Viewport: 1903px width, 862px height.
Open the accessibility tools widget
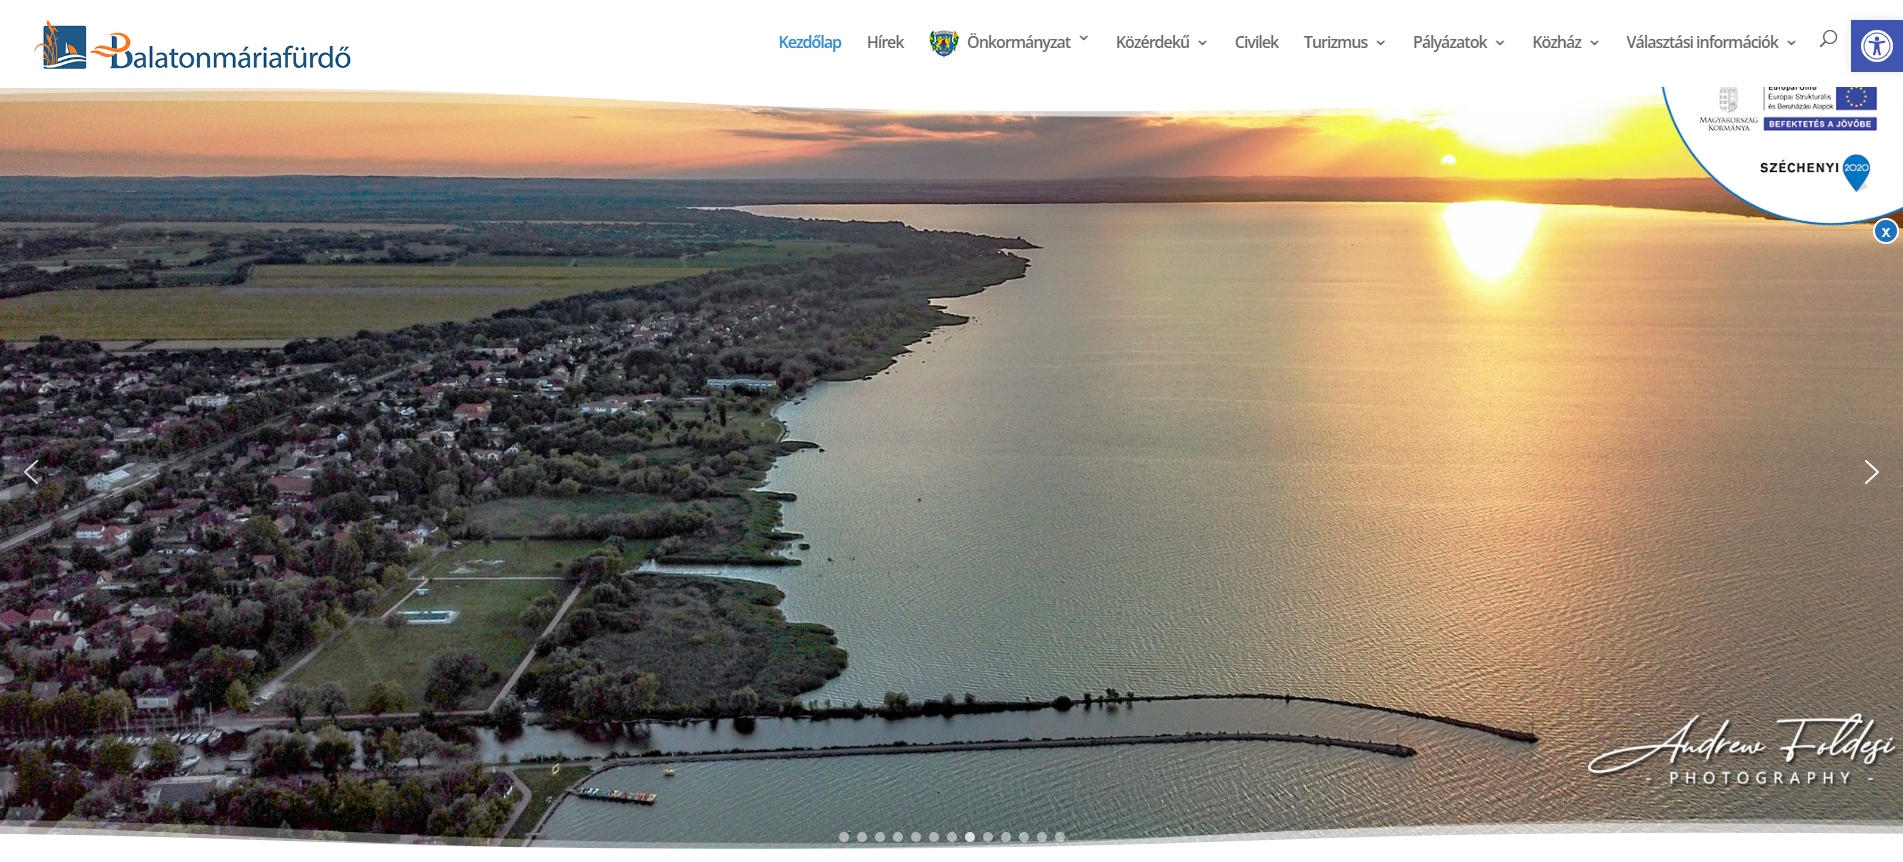pos(1876,46)
